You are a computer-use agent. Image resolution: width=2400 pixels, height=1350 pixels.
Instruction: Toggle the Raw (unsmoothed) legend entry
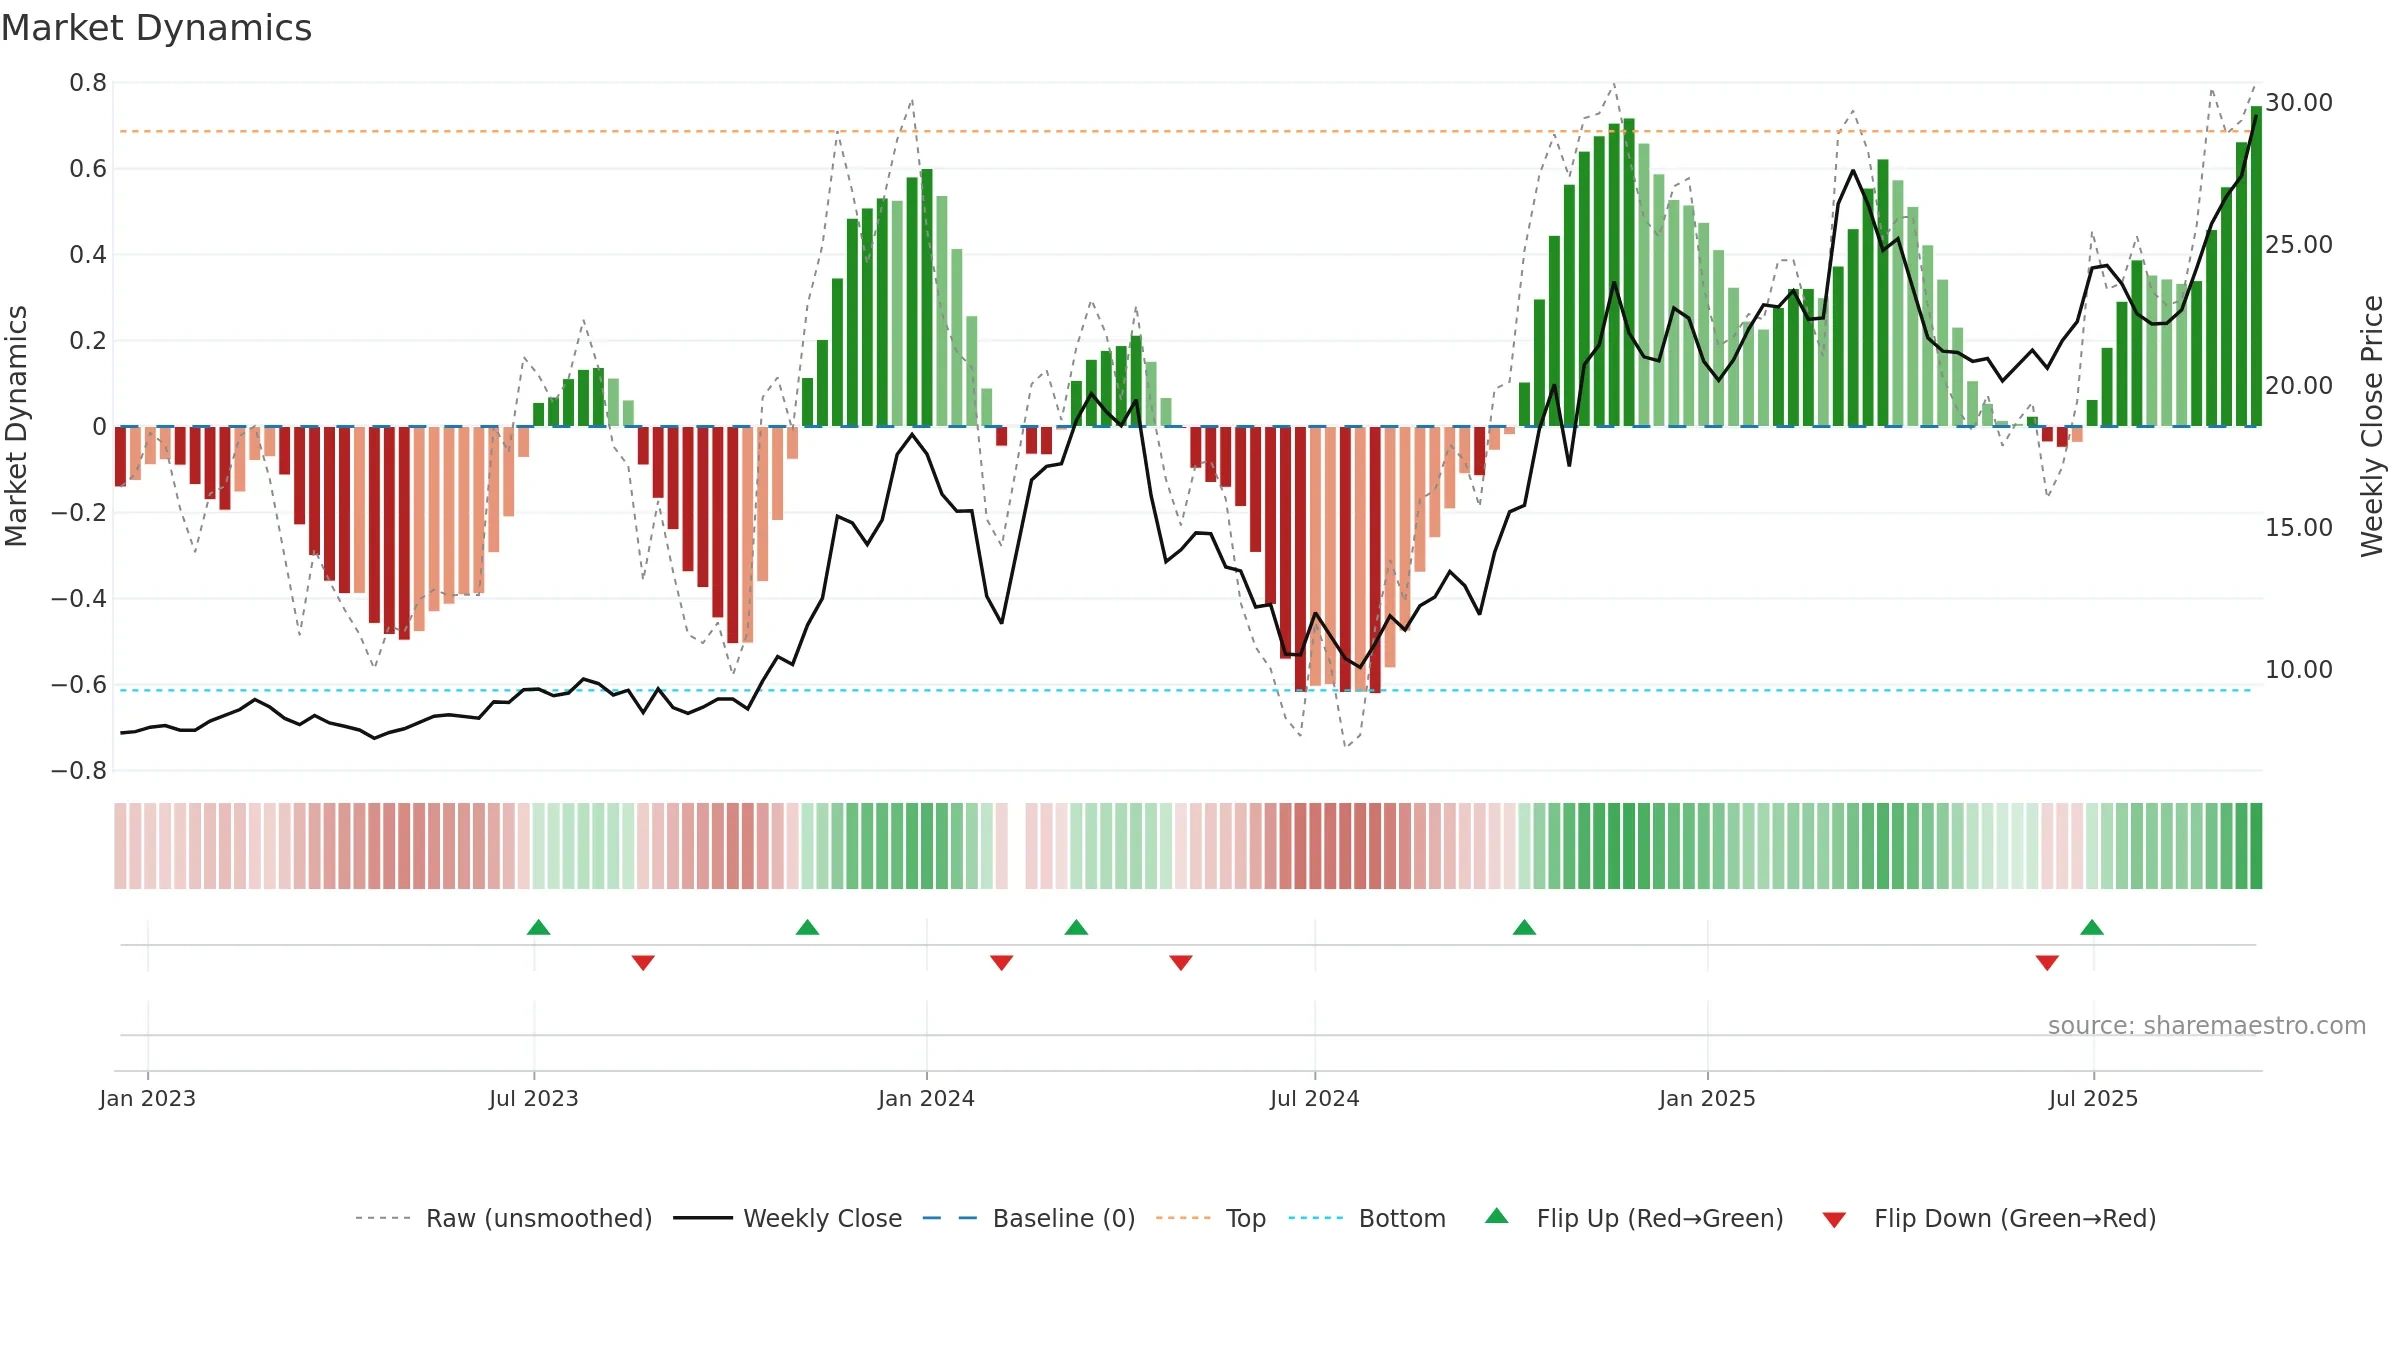click(x=504, y=1218)
